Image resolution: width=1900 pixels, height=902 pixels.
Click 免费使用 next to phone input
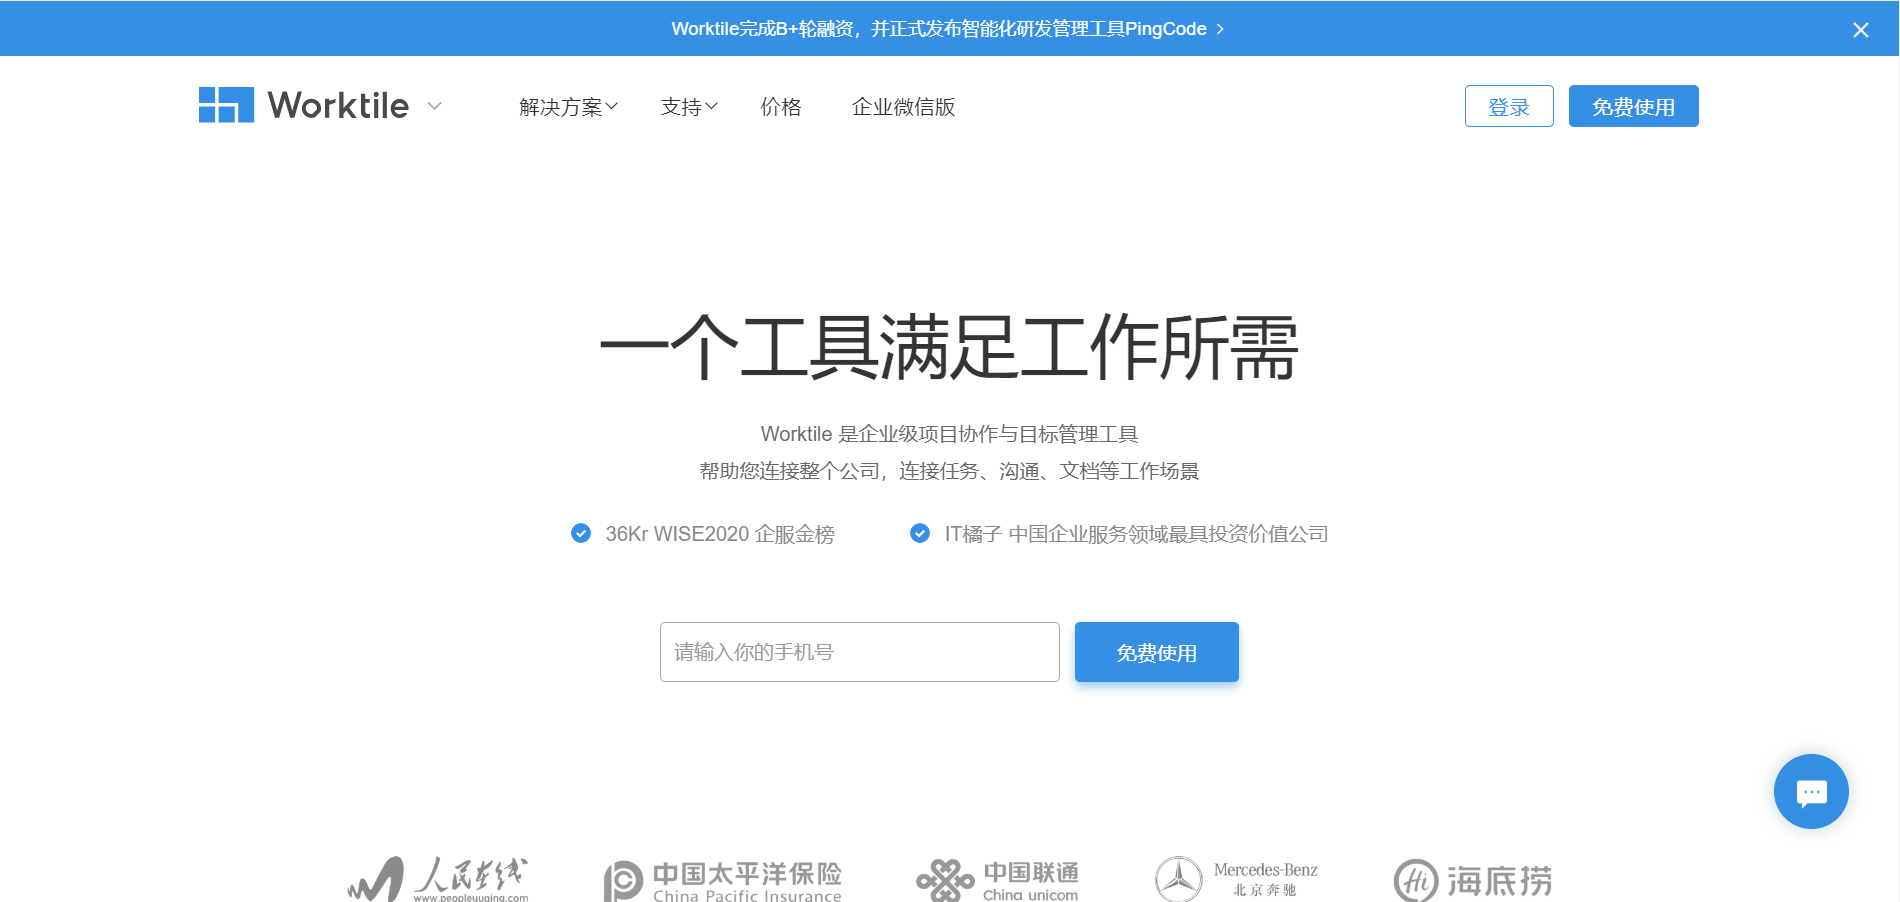(1157, 652)
